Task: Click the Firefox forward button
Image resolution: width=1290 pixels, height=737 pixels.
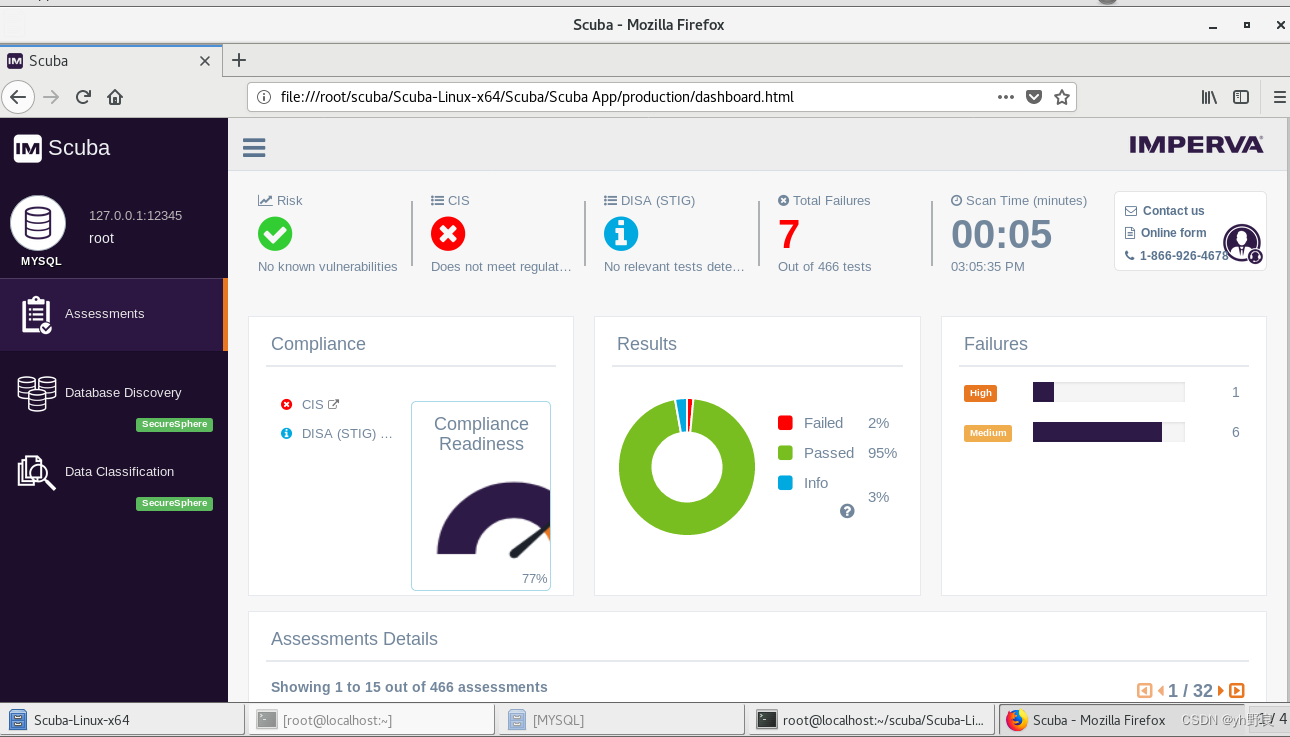Action: (52, 97)
